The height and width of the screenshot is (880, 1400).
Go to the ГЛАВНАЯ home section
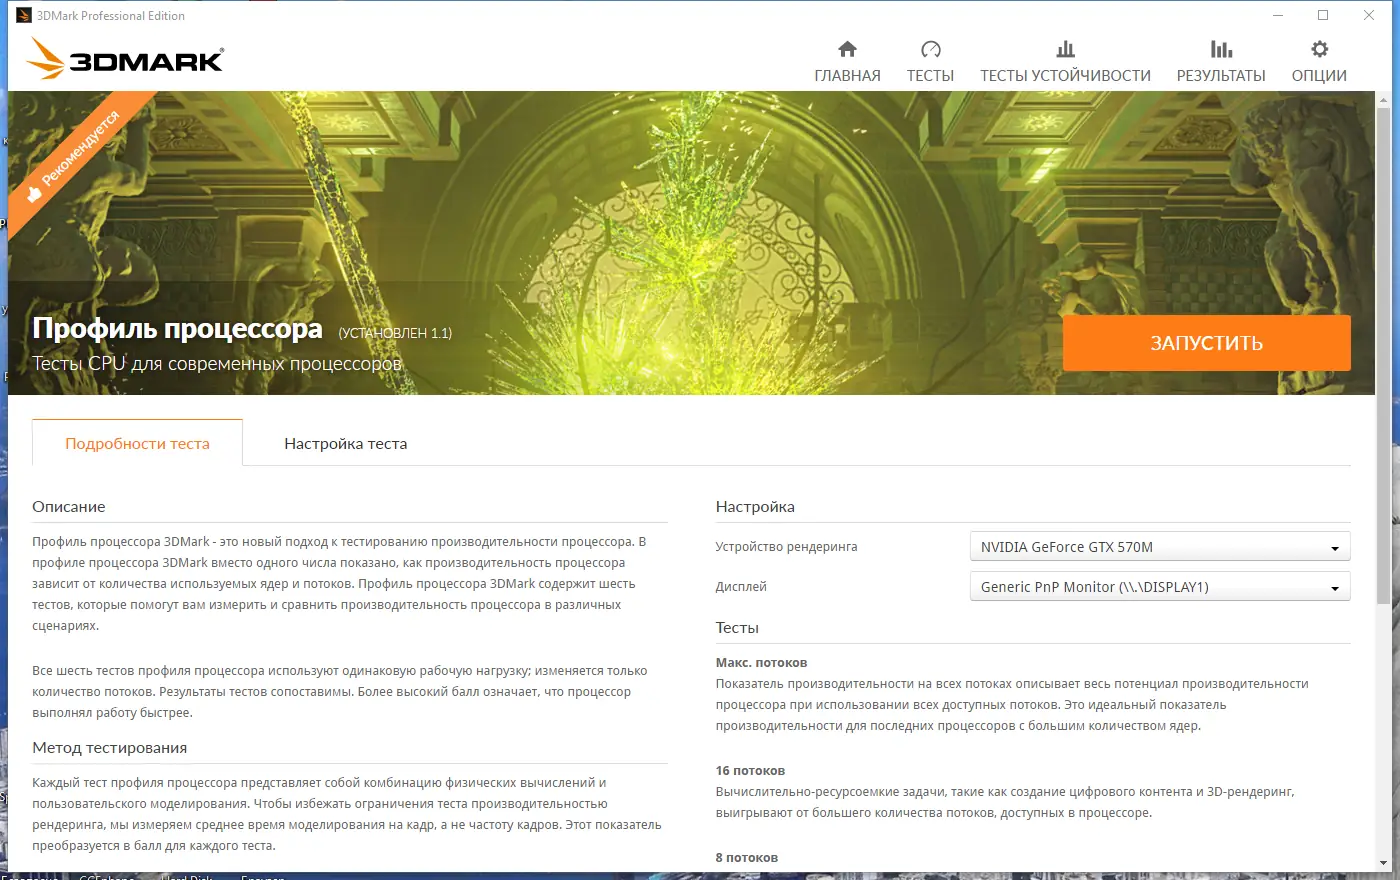(847, 62)
